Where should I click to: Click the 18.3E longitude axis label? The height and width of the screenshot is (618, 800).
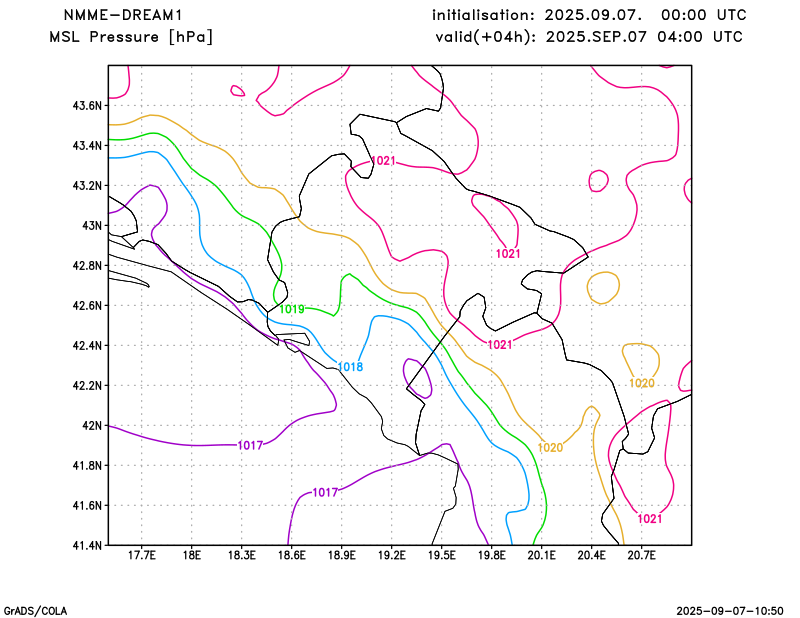[242, 555]
